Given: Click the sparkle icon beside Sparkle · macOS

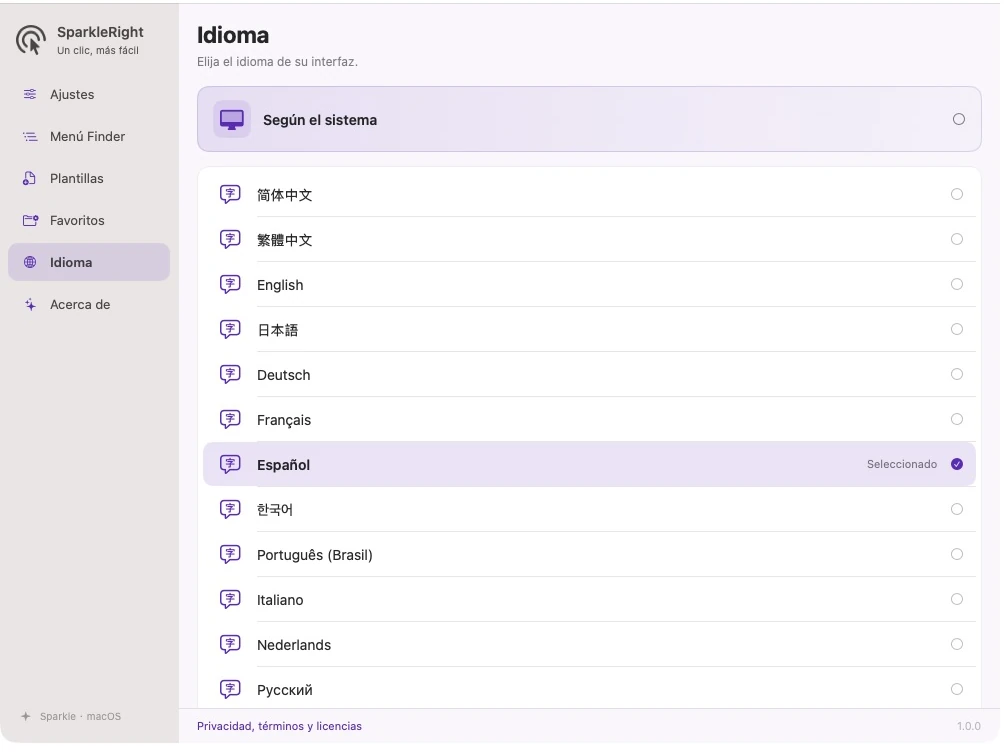Looking at the screenshot, I should pos(26,716).
